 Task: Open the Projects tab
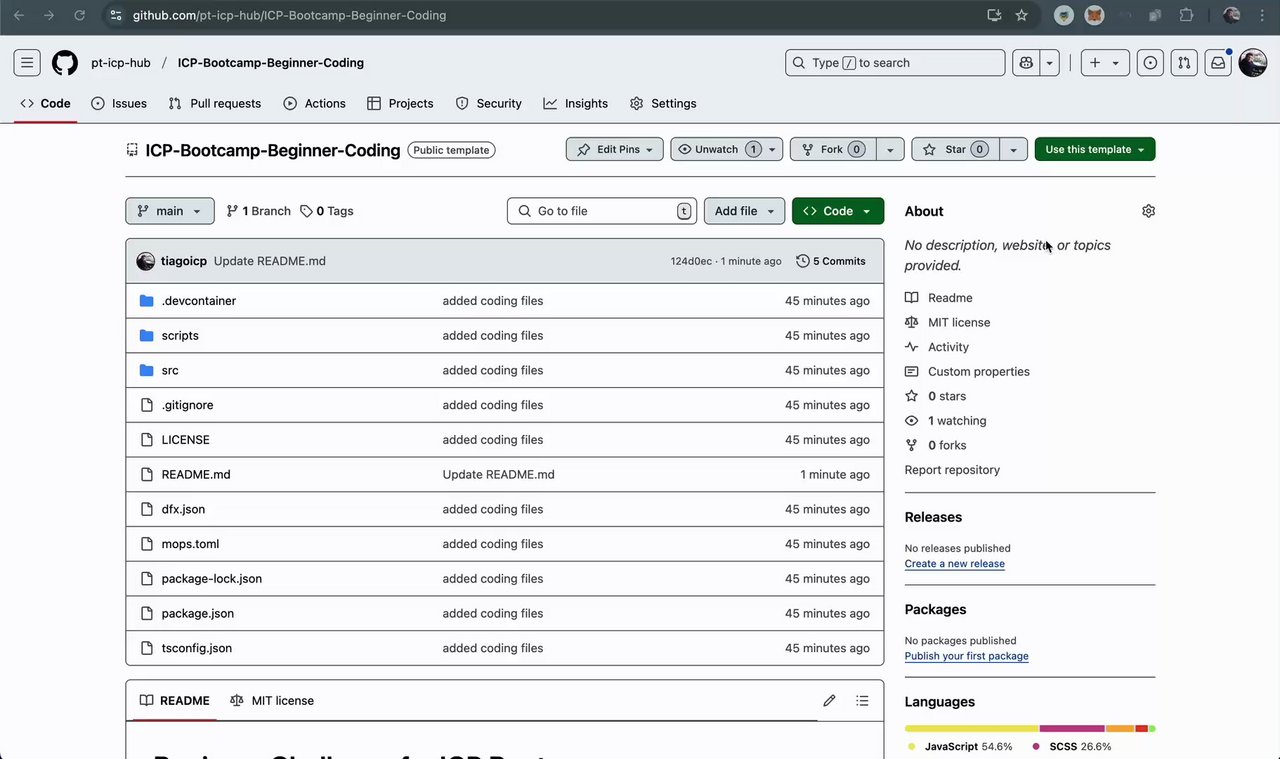click(x=400, y=104)
